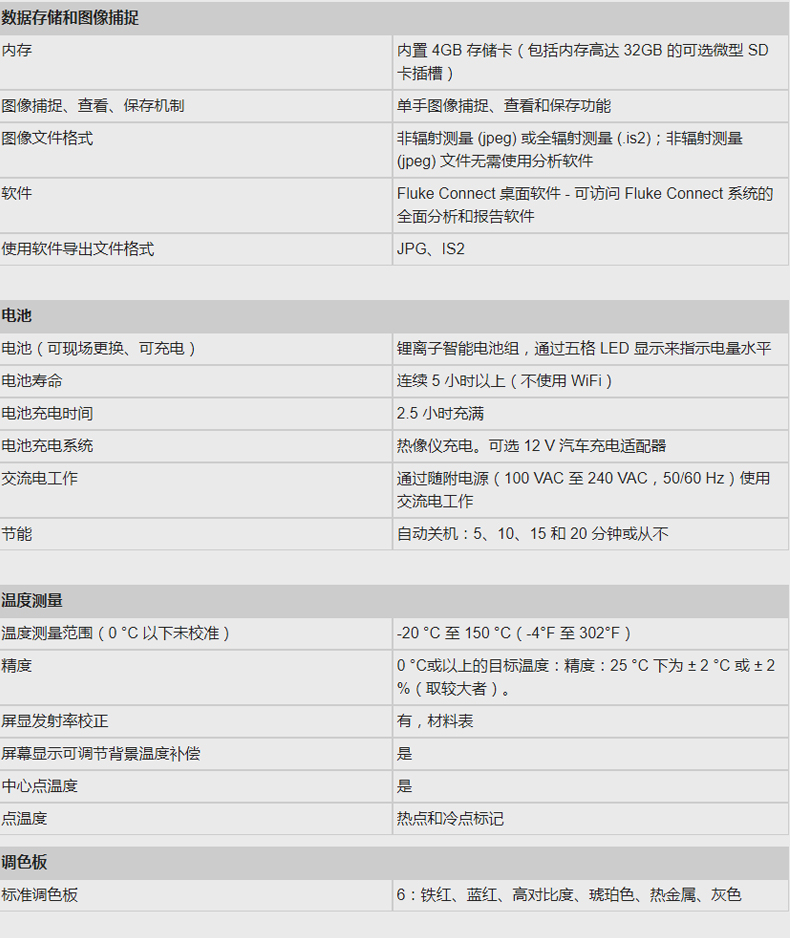Click the 精度 row label
This screenshot has height=938, width=790.
click(17, 665)
